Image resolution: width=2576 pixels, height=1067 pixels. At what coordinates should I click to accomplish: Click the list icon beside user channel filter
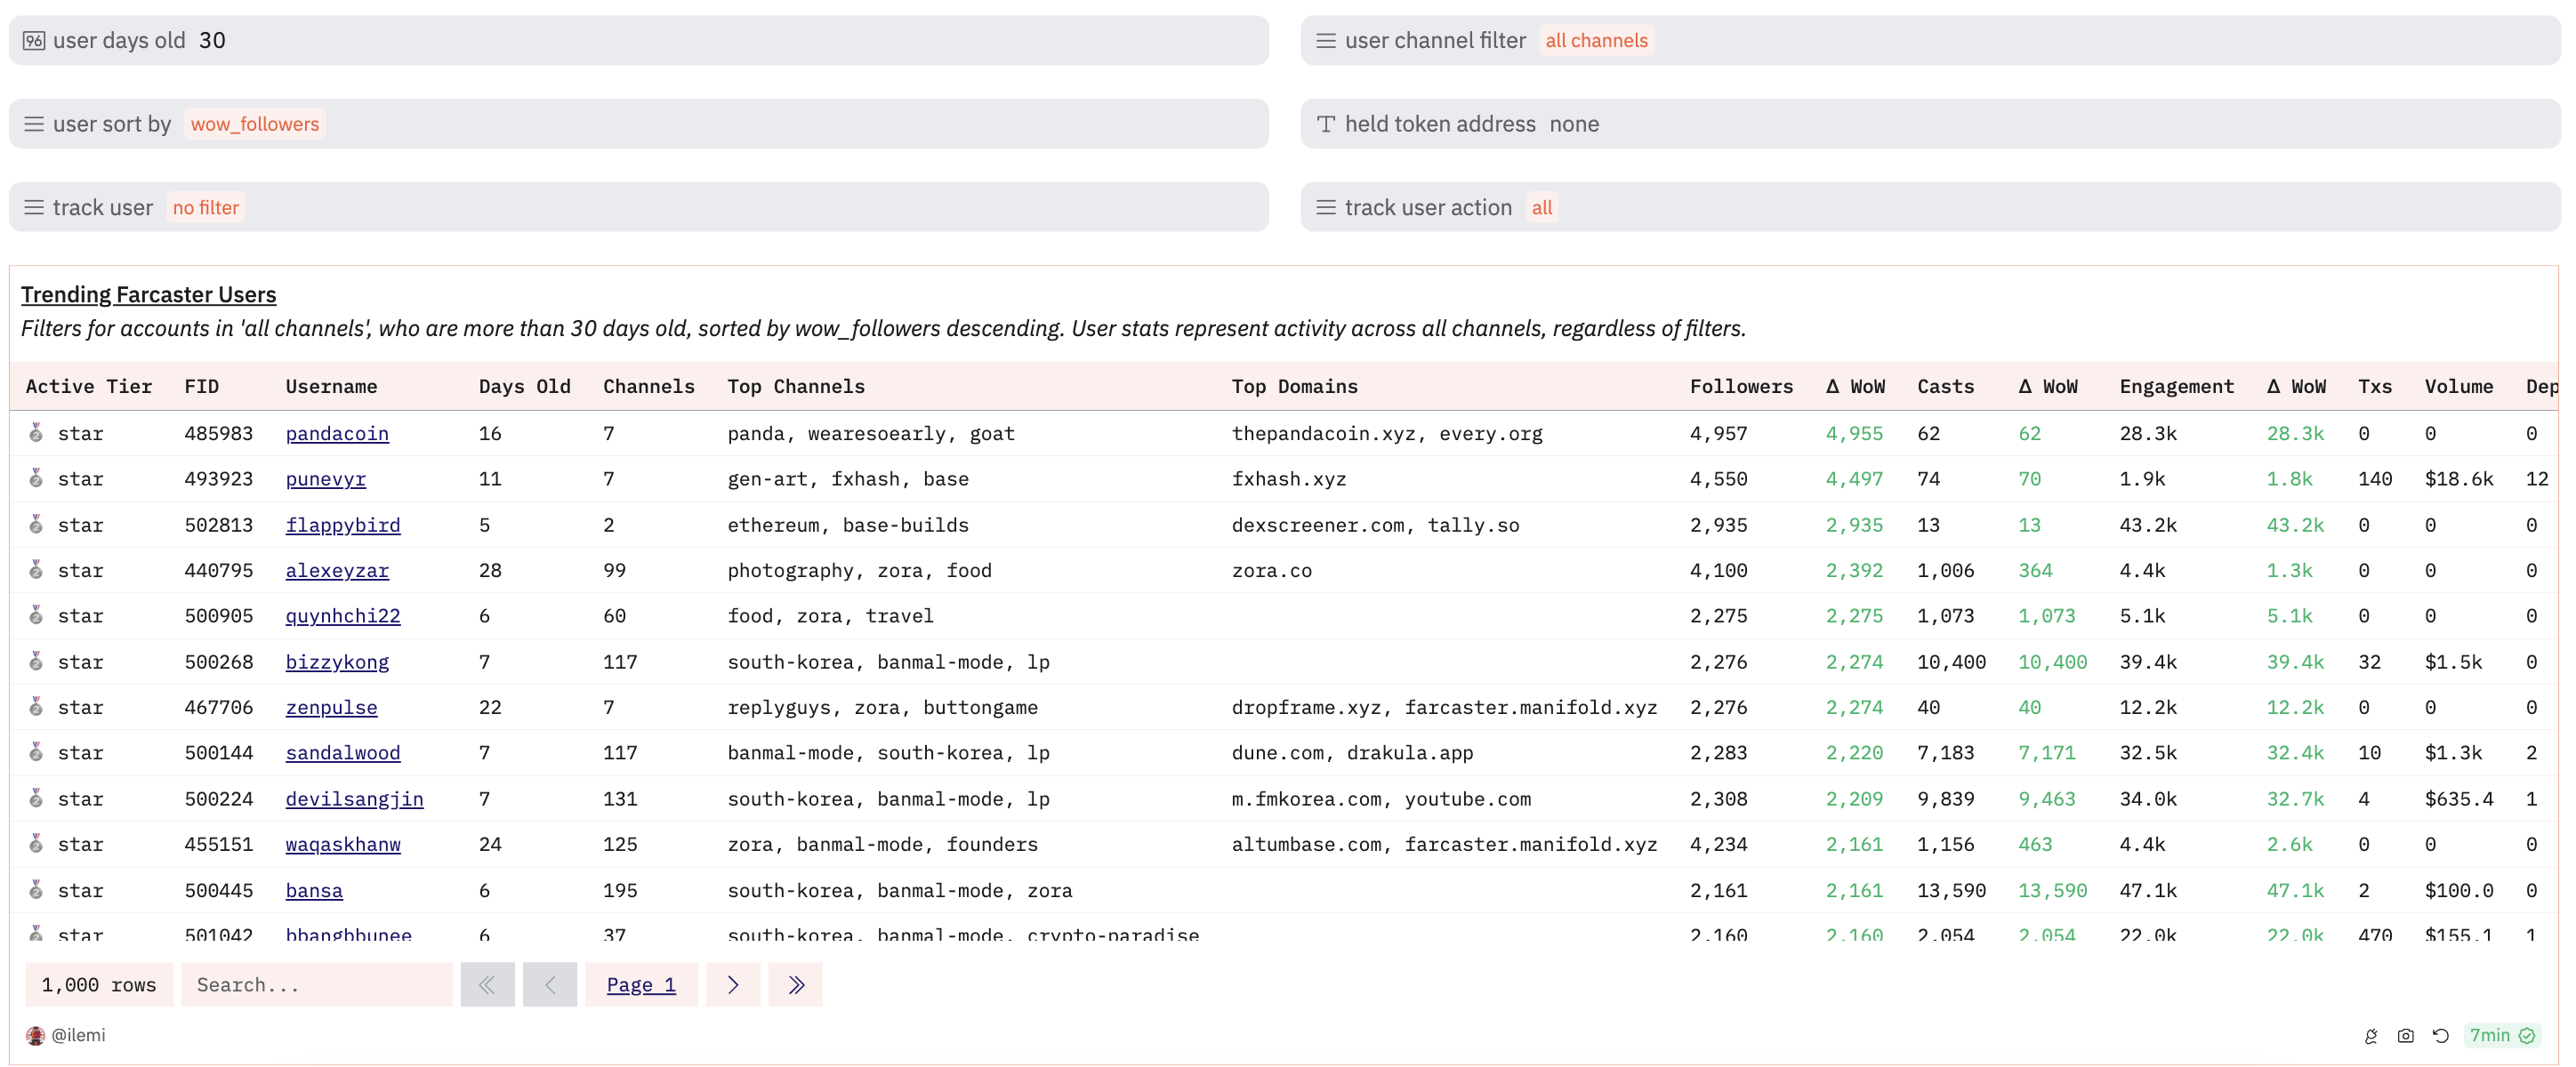[x=1326, y=41]
